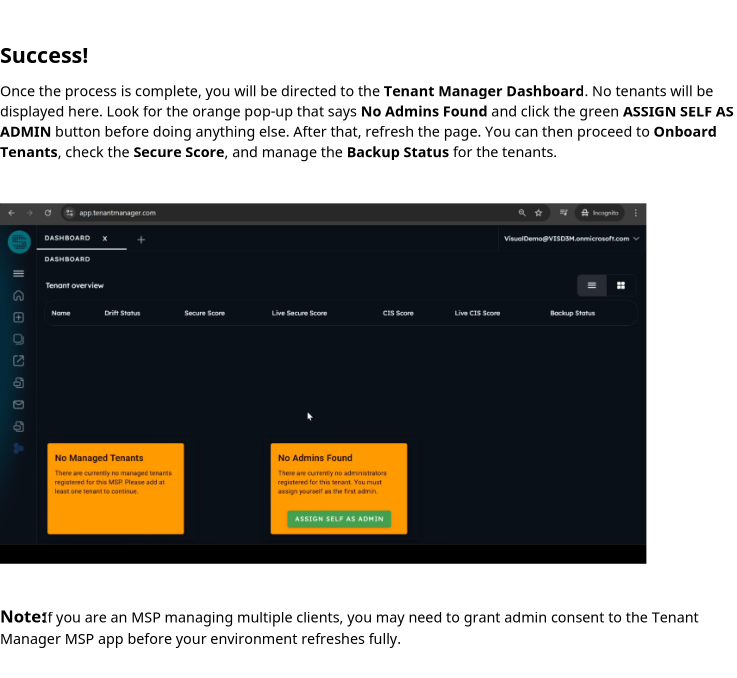The height and width of the screenshot is (678, 737).
Task: Click the Tenant Manager round logo
Action: point(19,242)
